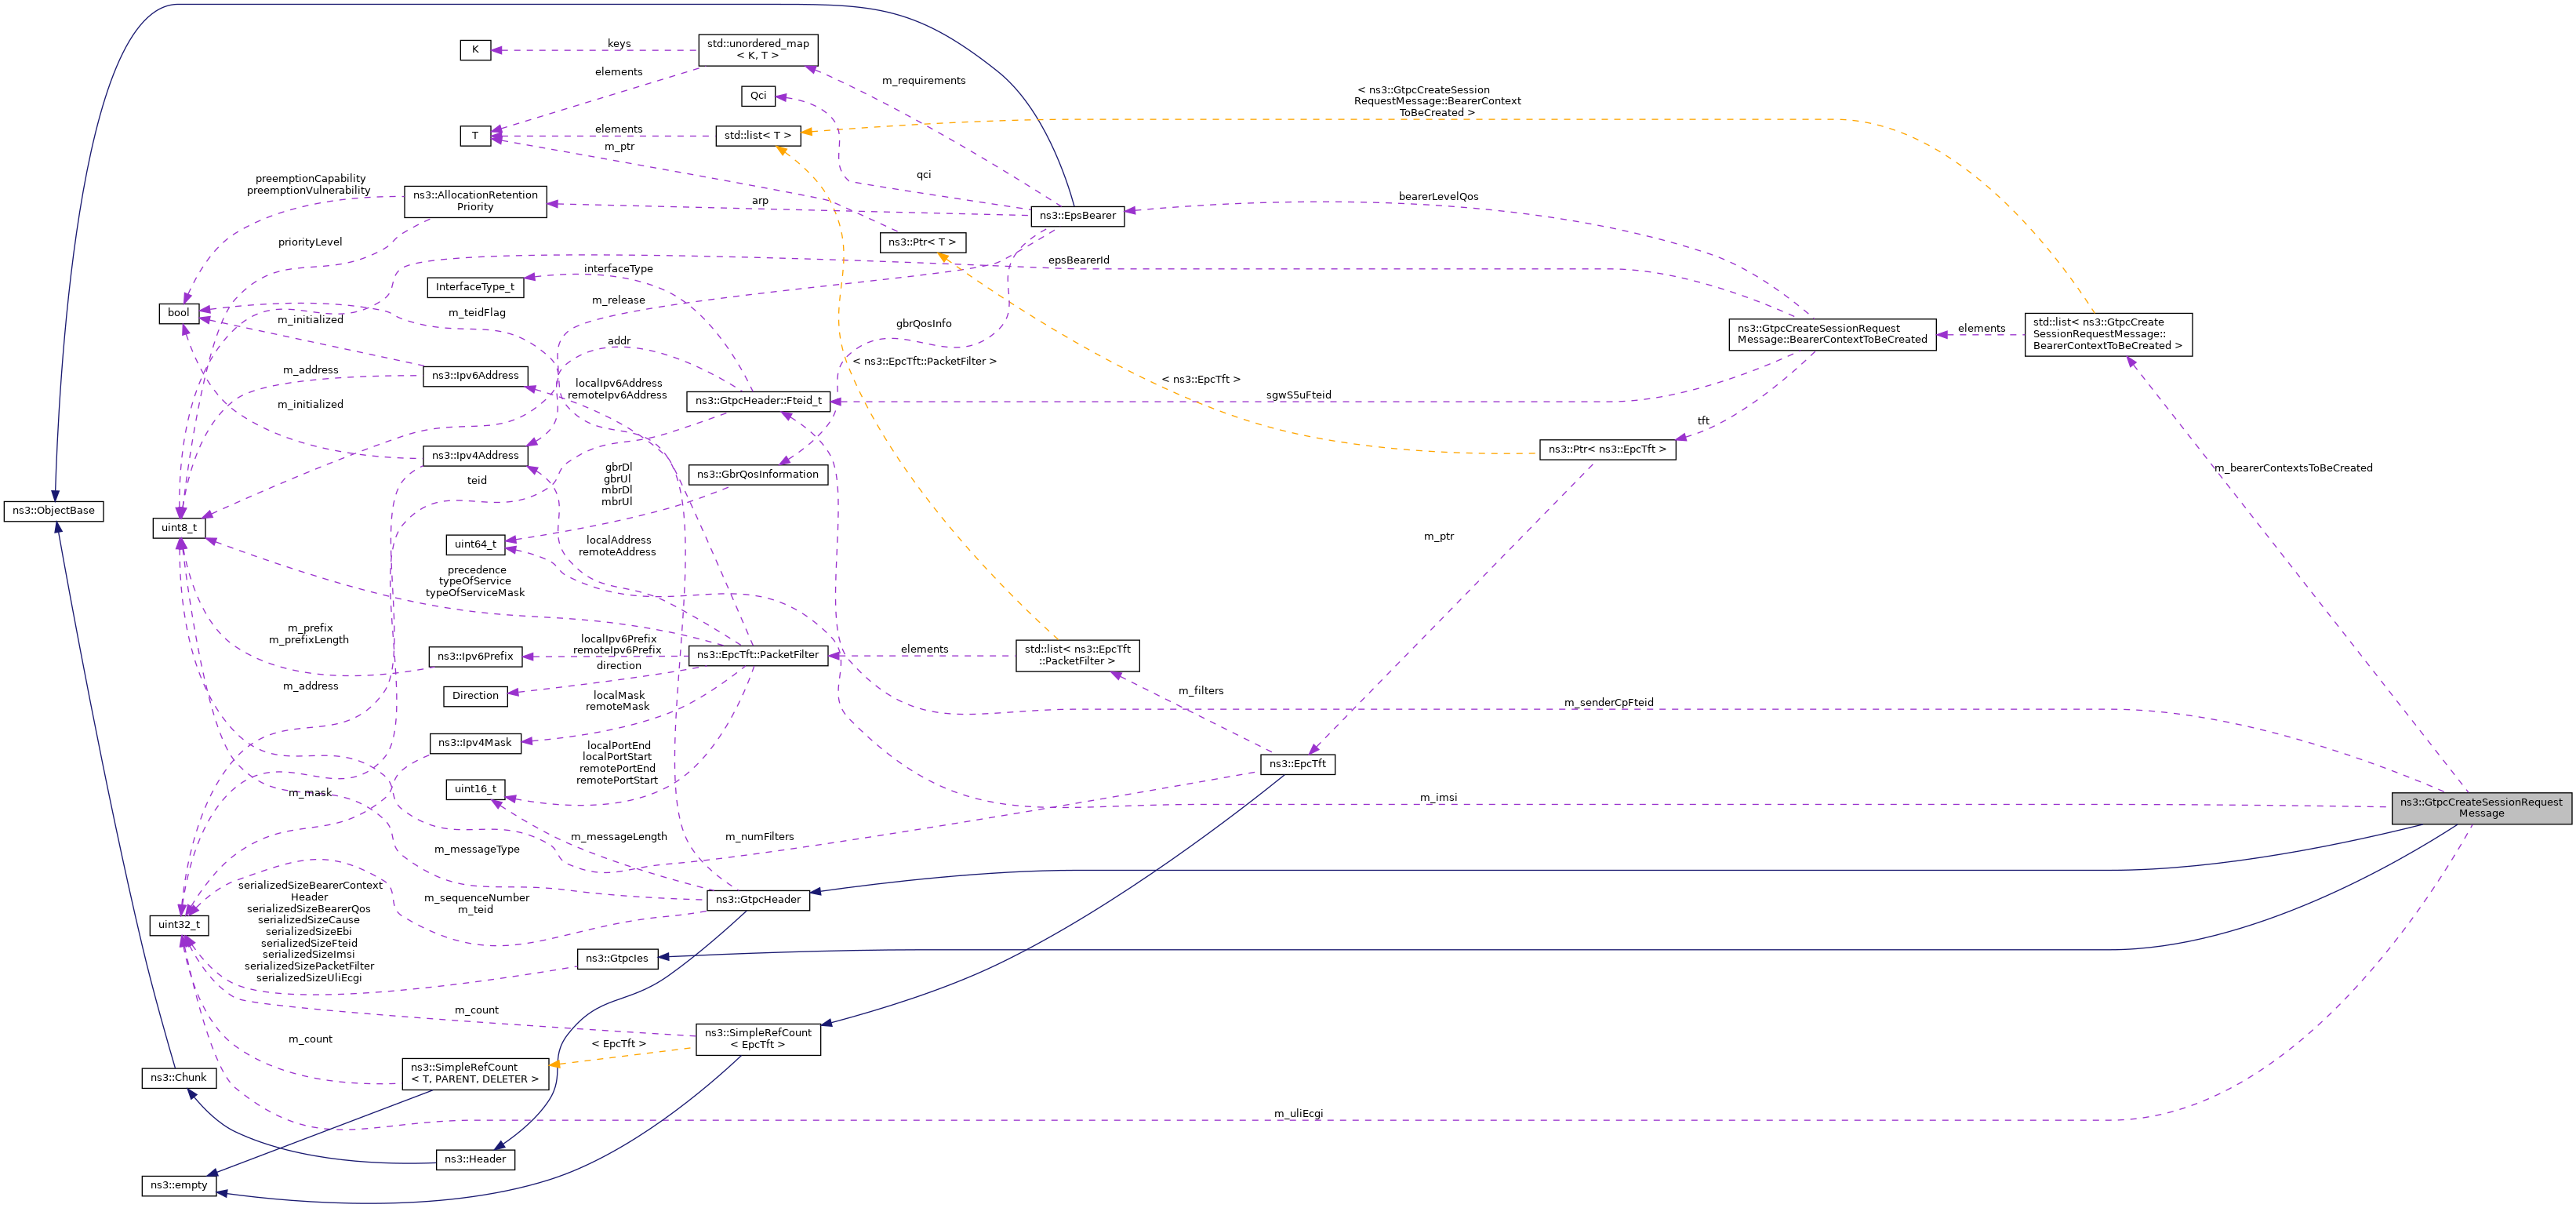Viewport: 2576px width, 1208px height.
Task: Open the SimpleRefCount< T, PARENT, DELETER > node
Action: pos(475,1074)
